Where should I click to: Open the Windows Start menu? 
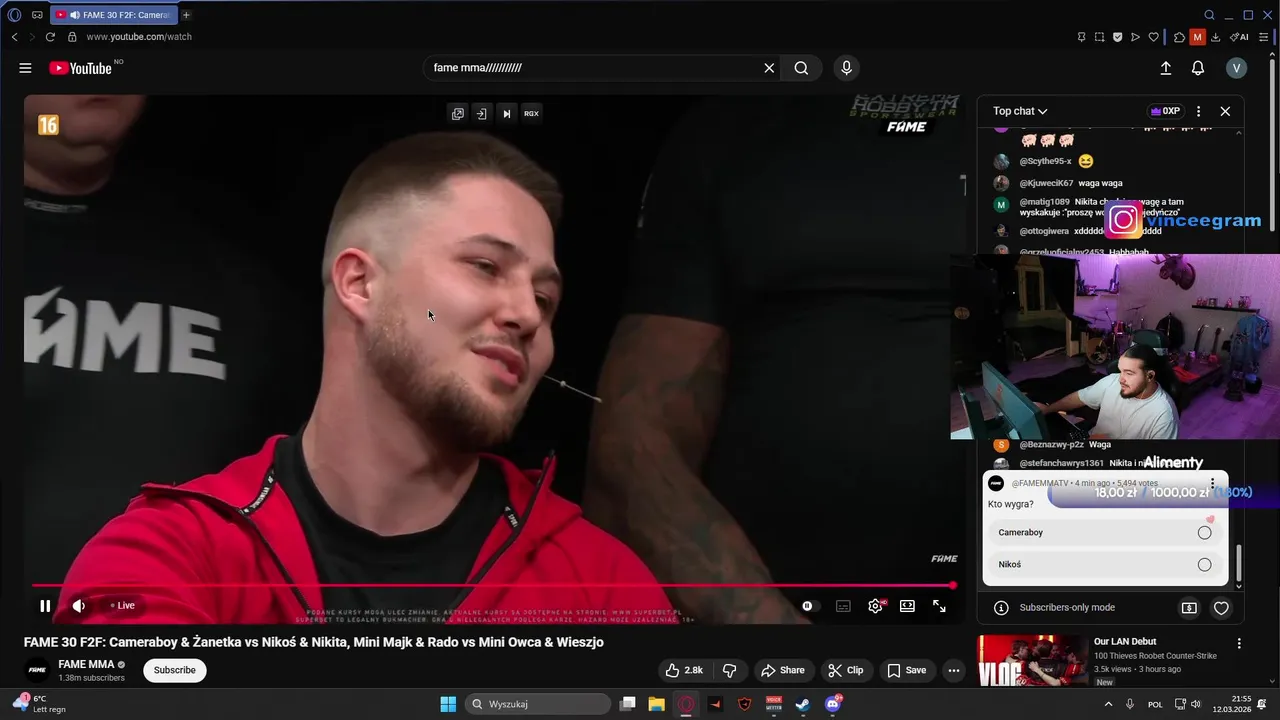(448, 704)
